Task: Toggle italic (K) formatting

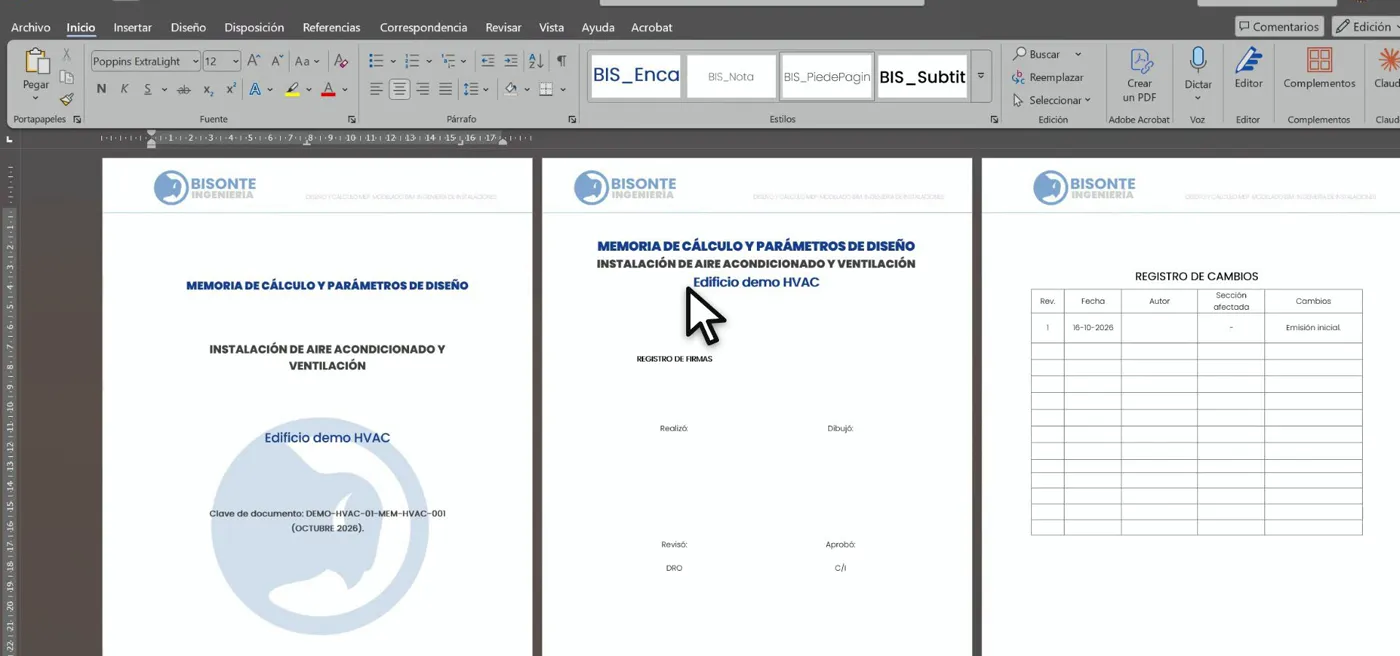Action: click(x=124, y=89)
